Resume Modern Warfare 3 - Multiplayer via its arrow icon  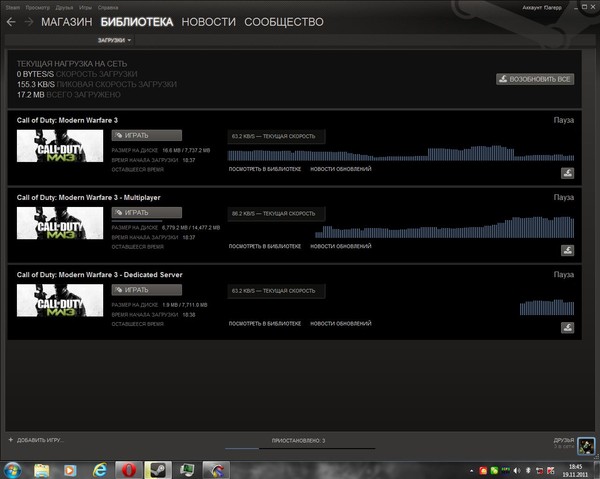click(x=567, y=250)
